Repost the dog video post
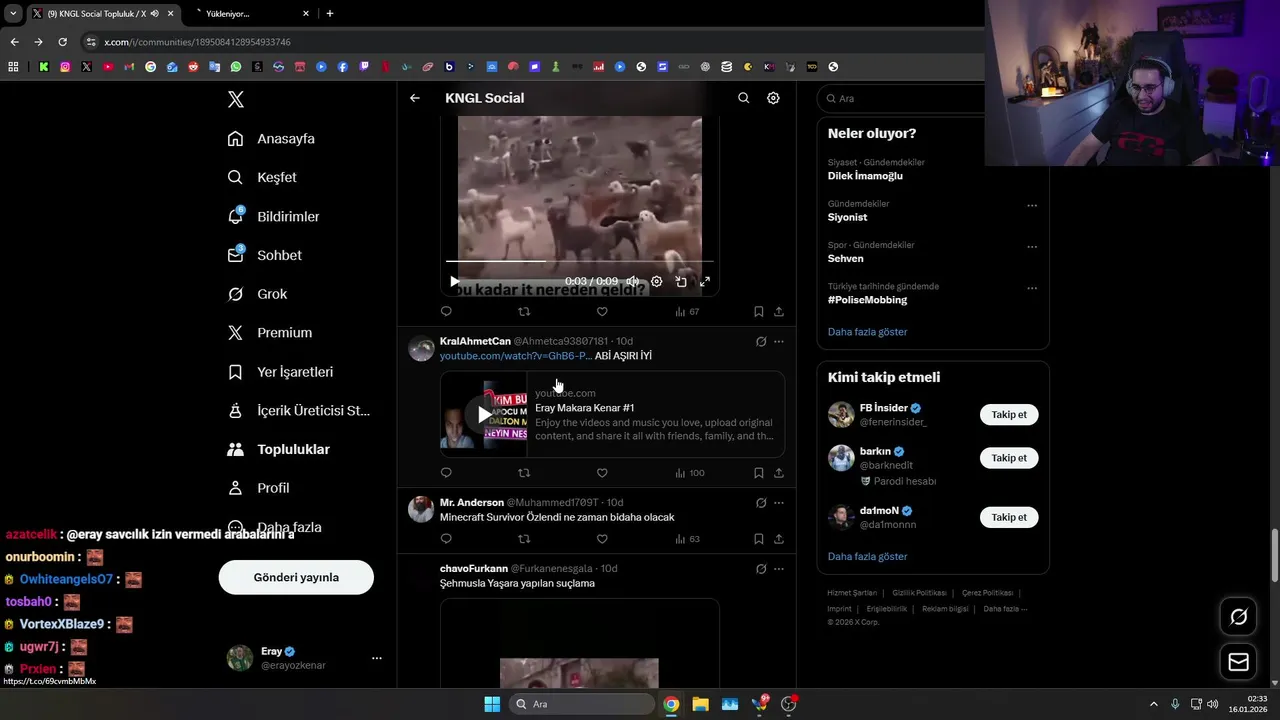 point(524,312)
